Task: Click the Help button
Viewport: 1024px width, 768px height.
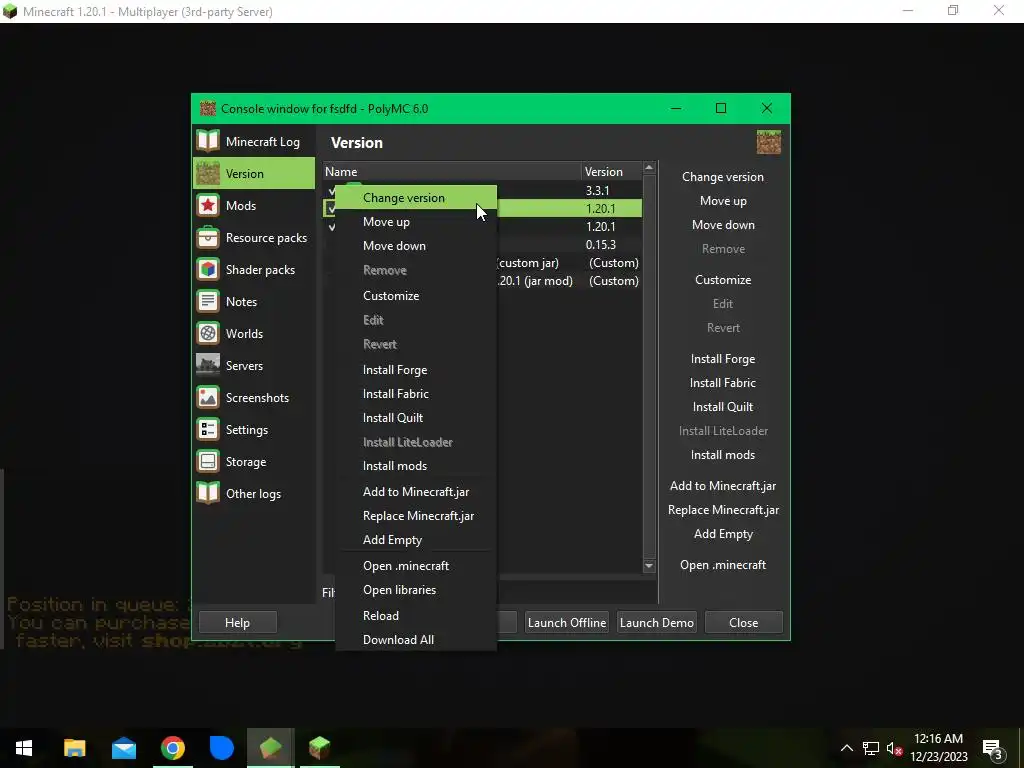Action: click(x=237, y=622)
